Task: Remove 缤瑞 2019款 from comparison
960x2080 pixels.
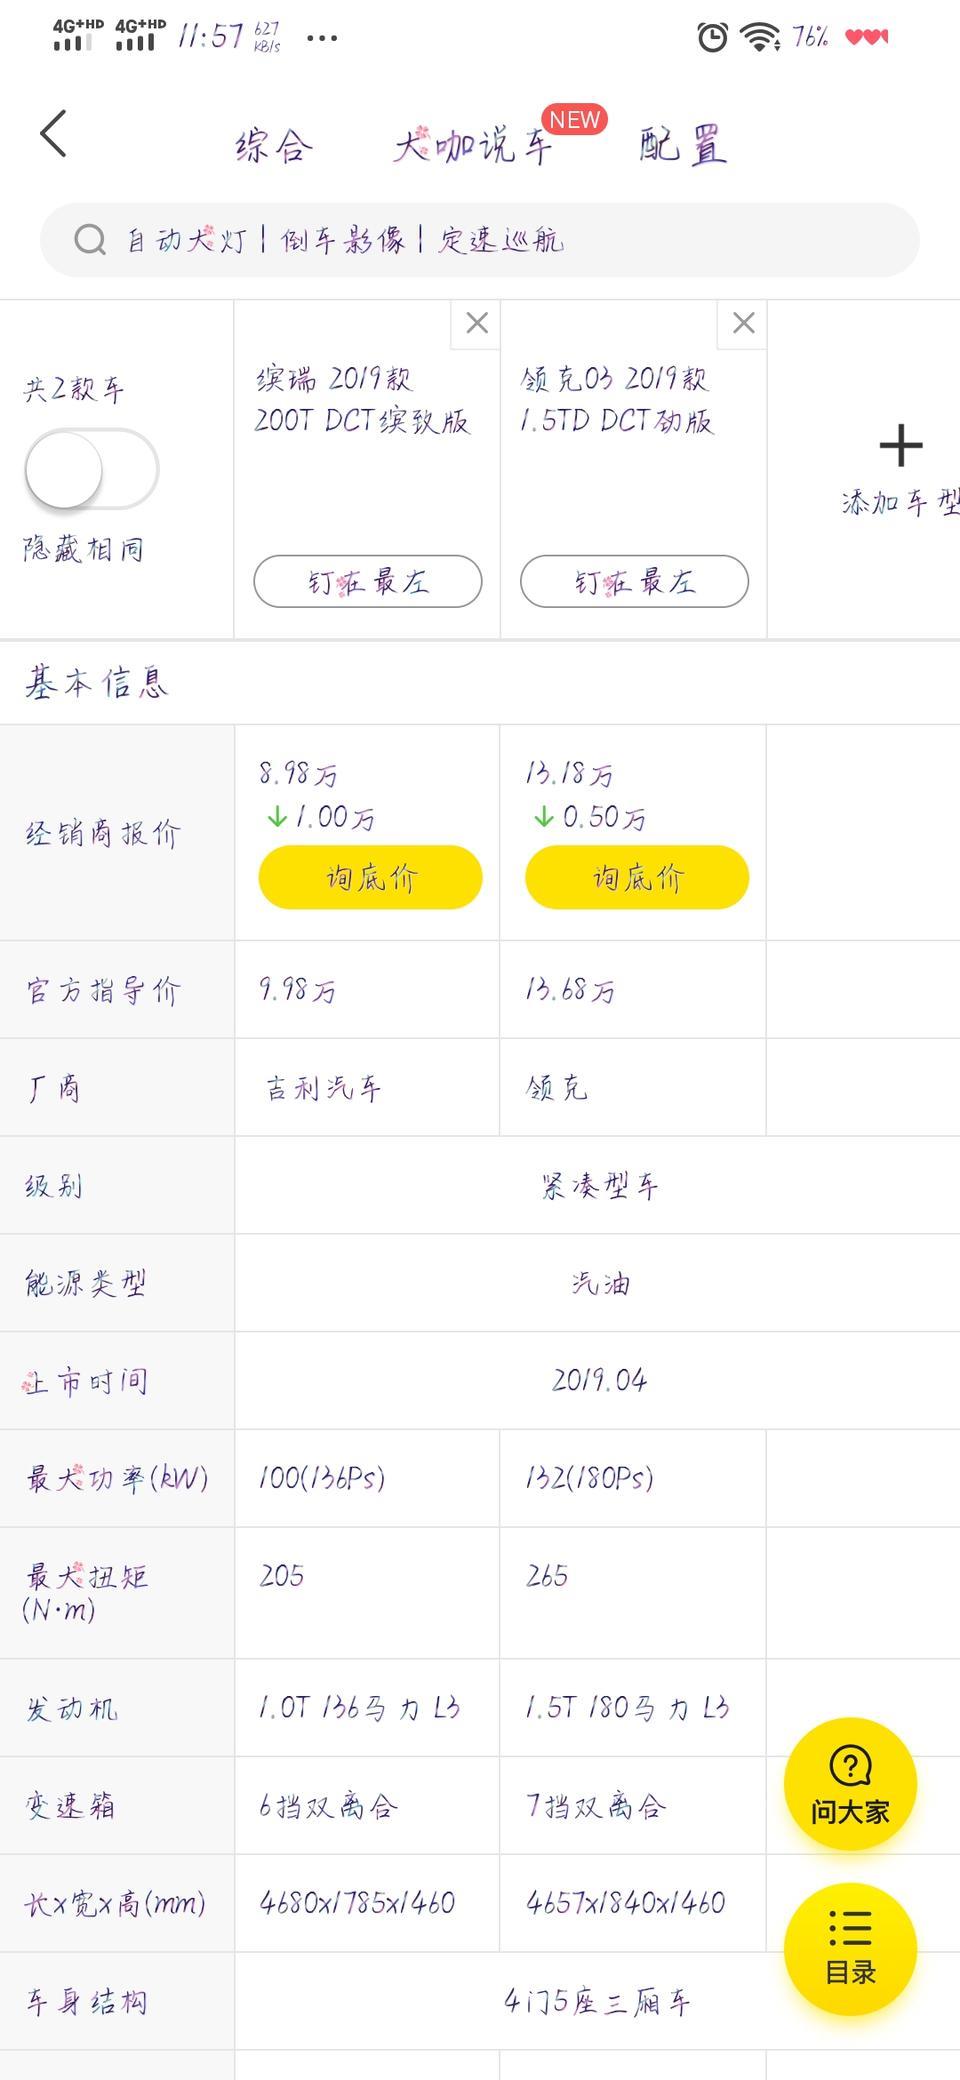Action: (x=476, y=324)
